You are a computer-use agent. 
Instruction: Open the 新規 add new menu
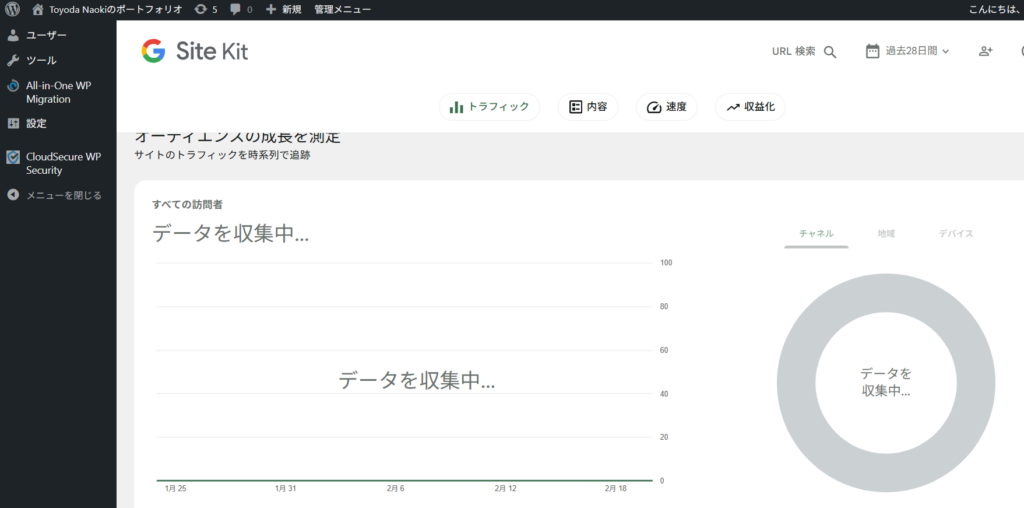283,9
